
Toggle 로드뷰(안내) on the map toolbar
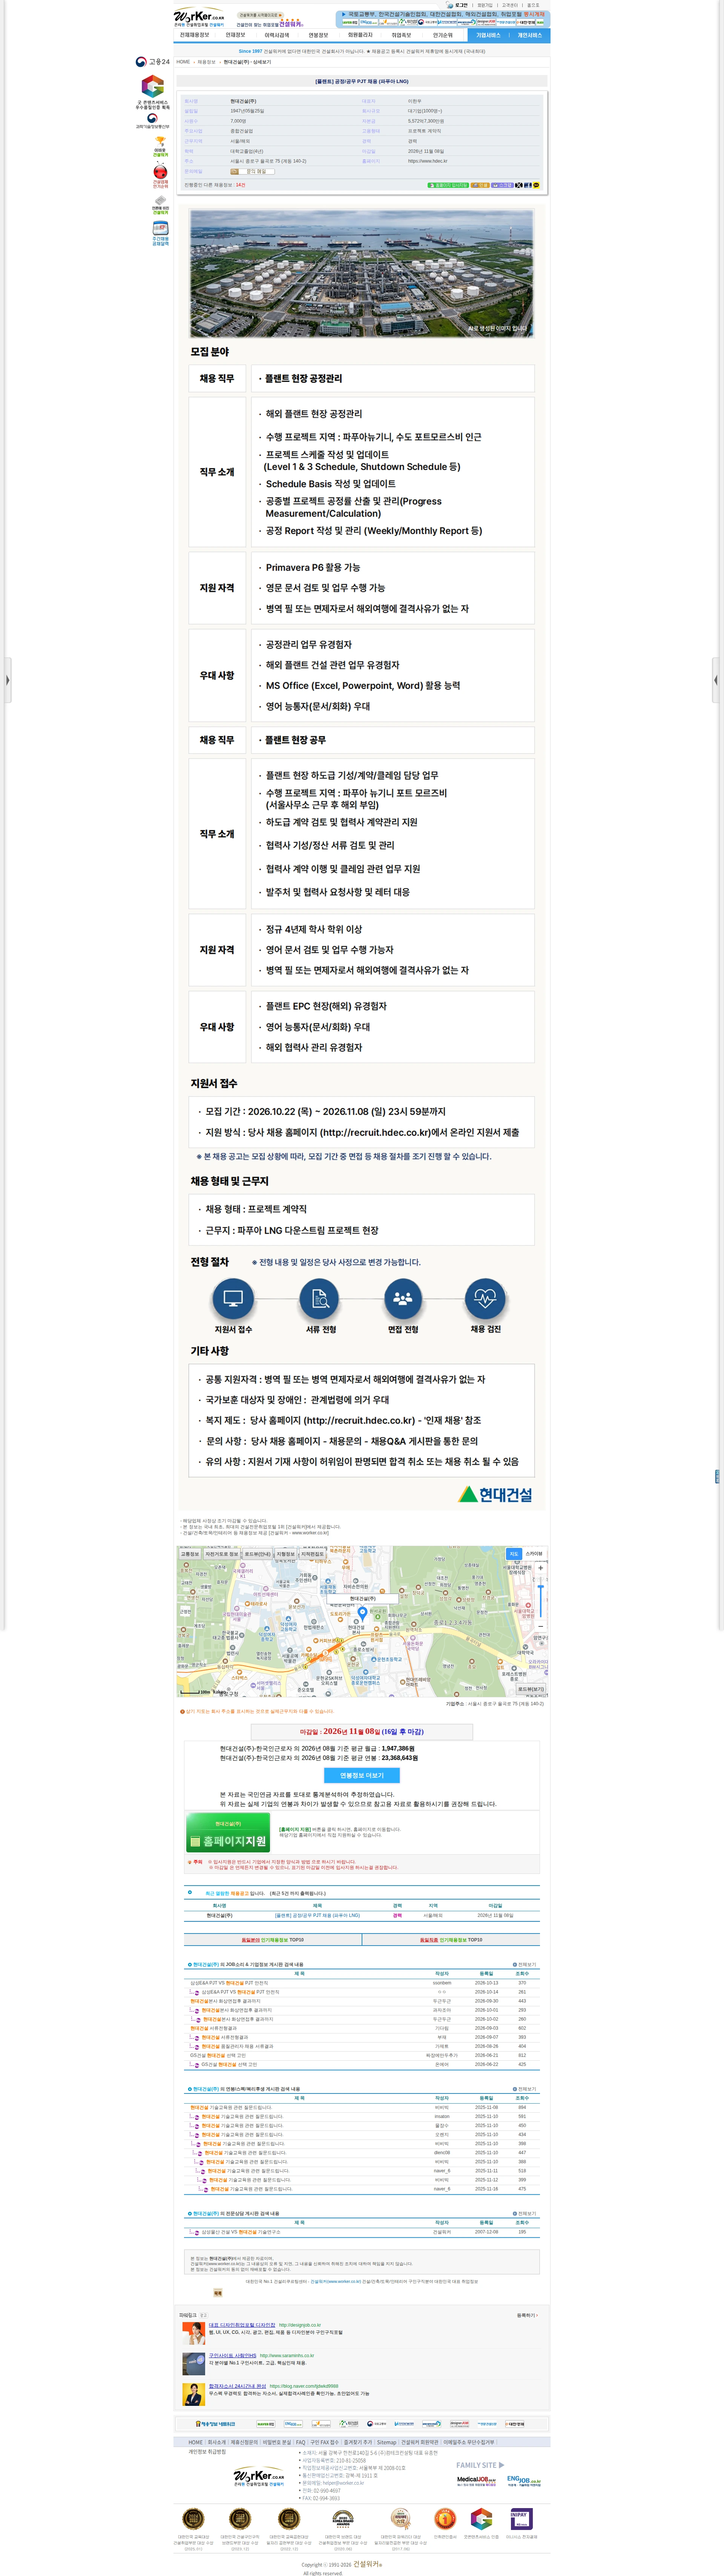point(258,1554)
